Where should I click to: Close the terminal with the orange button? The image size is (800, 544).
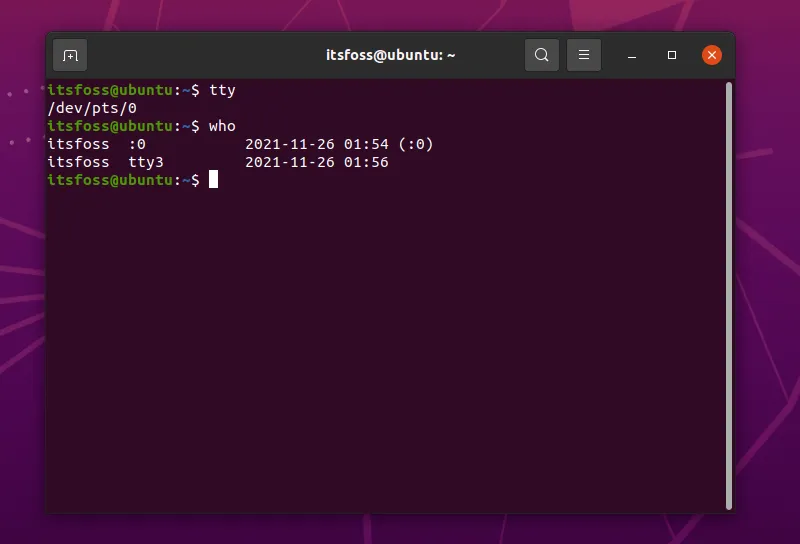(712, 55)
